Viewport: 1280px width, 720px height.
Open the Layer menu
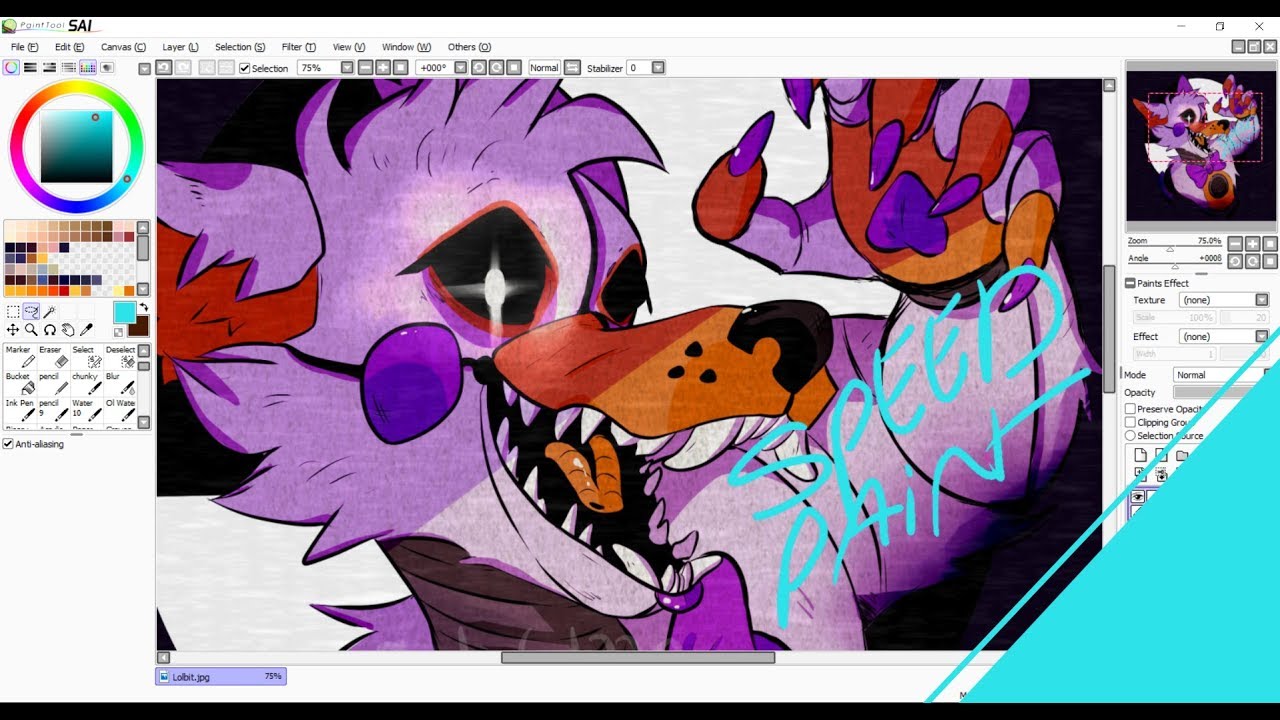point(180,47)
